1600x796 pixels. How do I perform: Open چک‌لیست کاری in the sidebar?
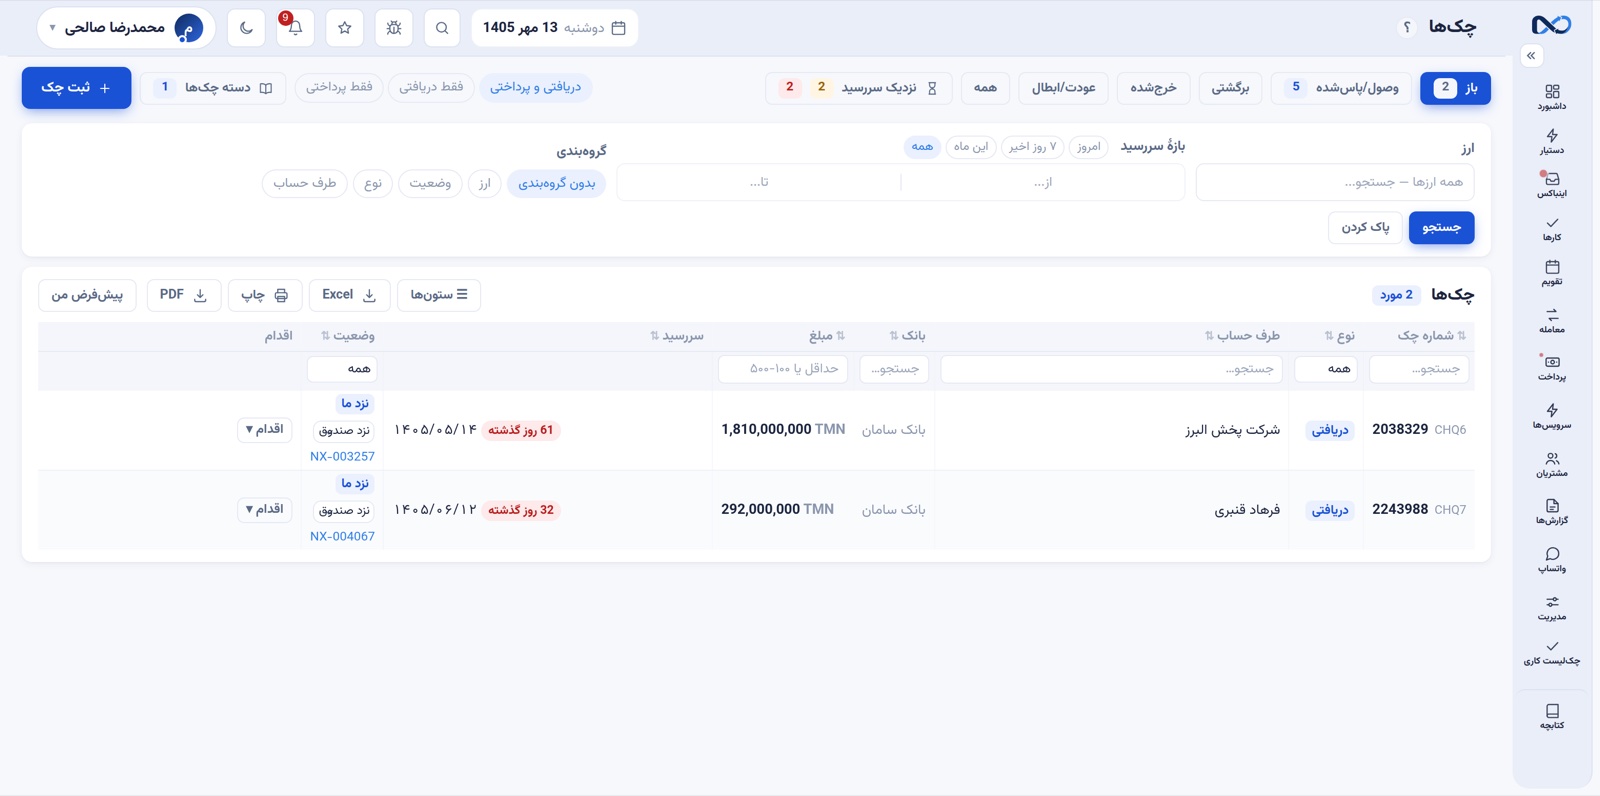[1552, 652]
